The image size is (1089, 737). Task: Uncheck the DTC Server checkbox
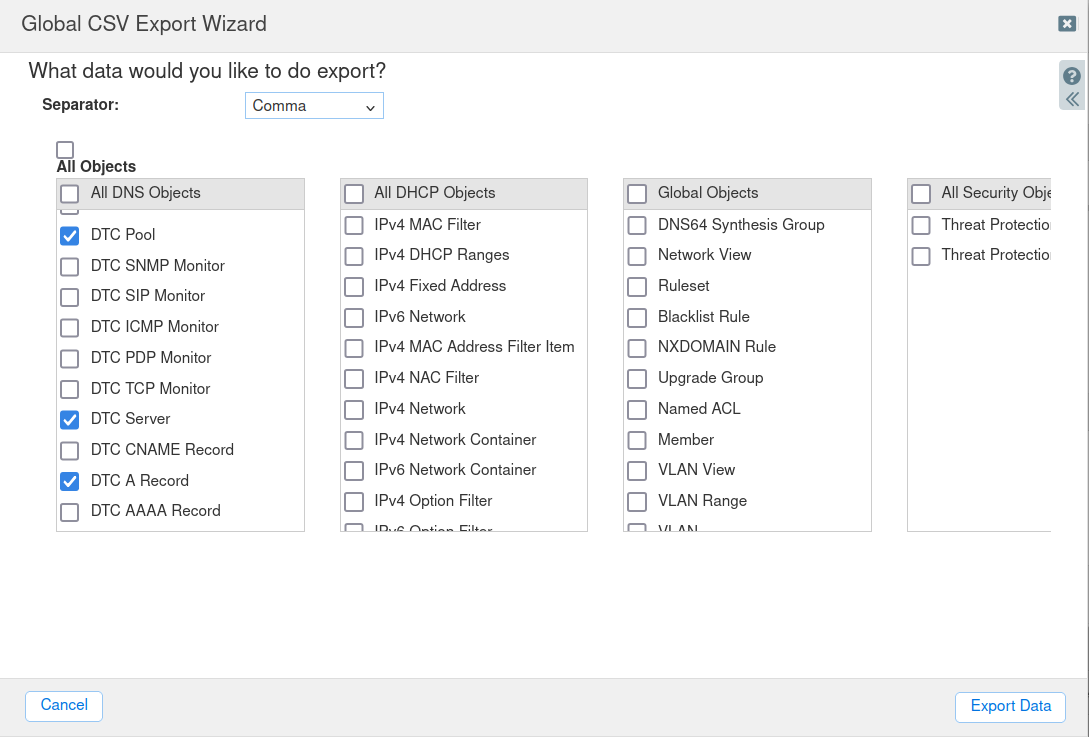70,420
